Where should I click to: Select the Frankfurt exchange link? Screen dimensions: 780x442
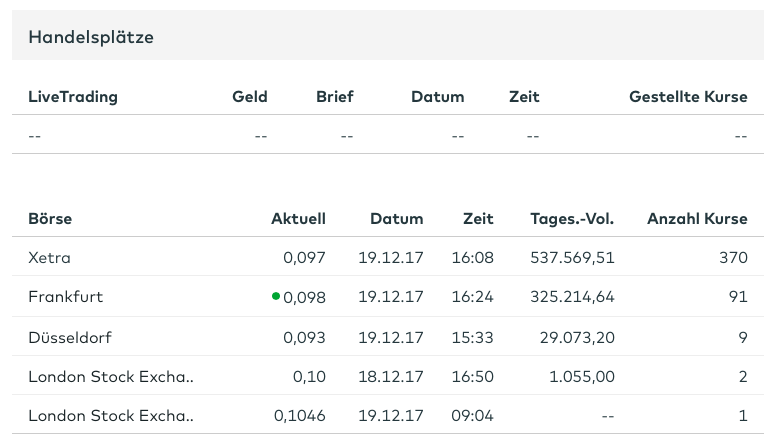(66, 297)
